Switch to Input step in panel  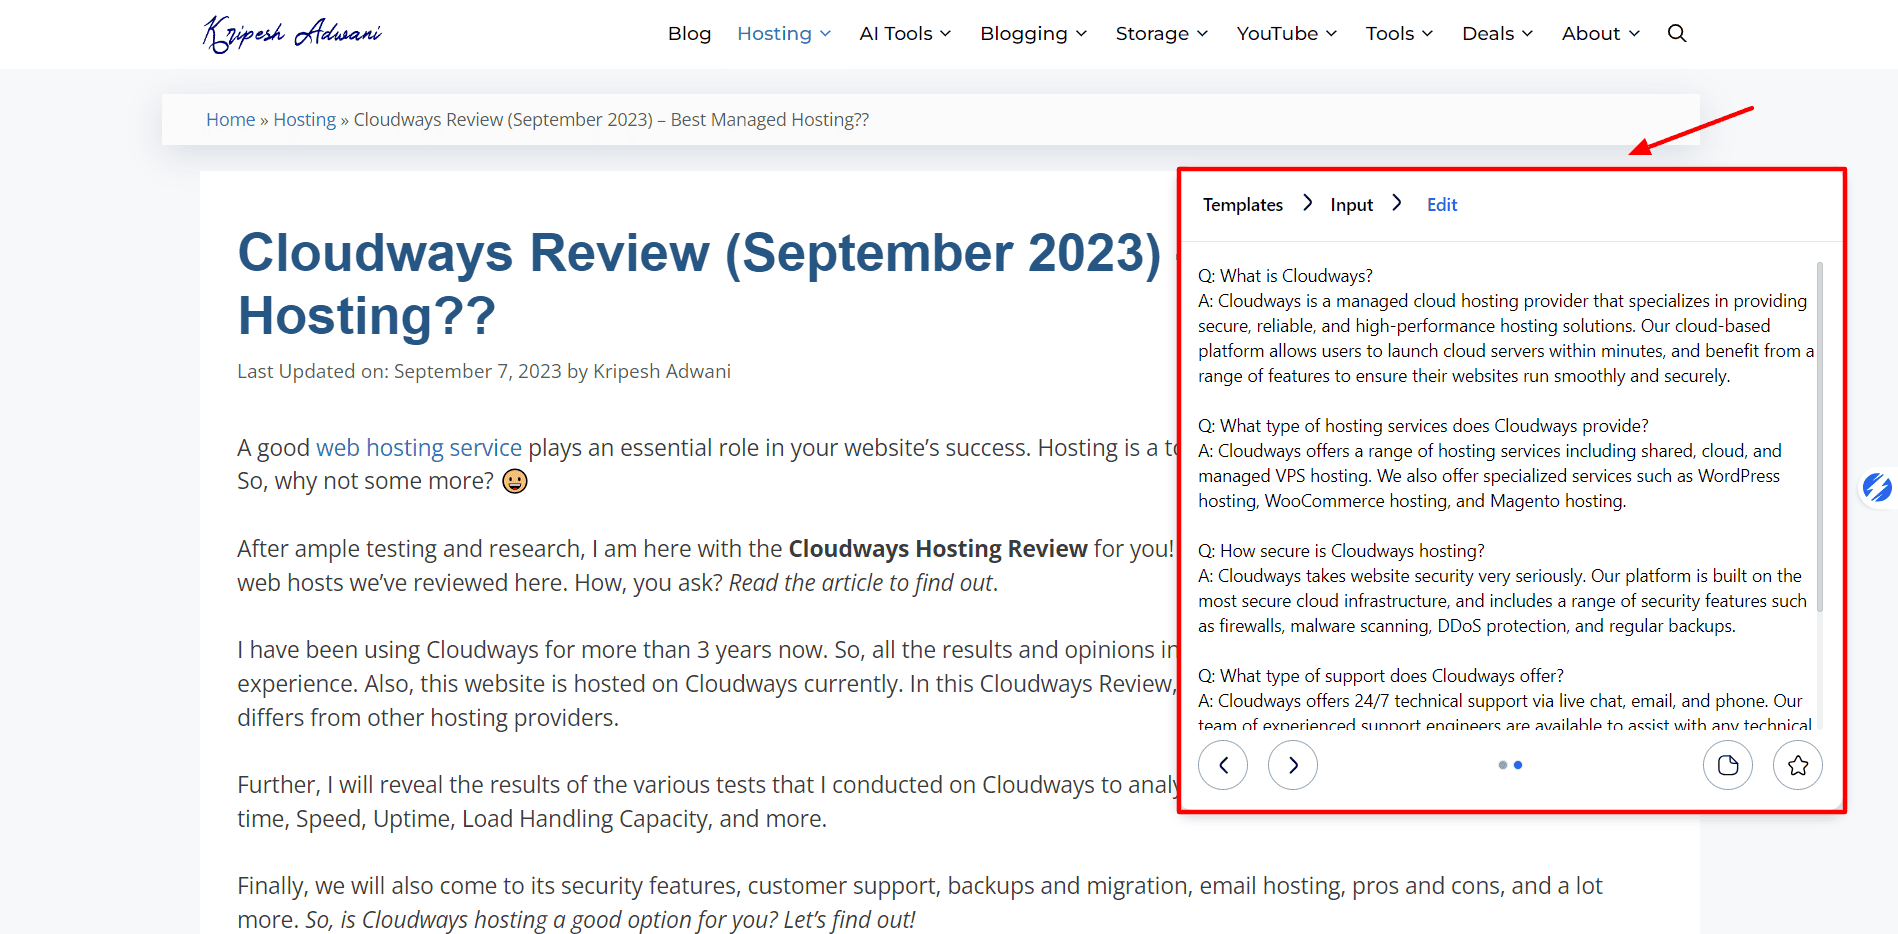click(x=1351, y=205)
